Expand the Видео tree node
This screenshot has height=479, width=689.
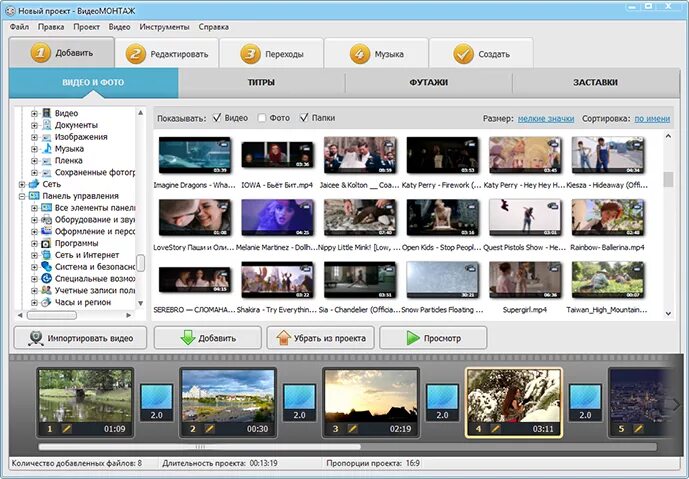34,113
